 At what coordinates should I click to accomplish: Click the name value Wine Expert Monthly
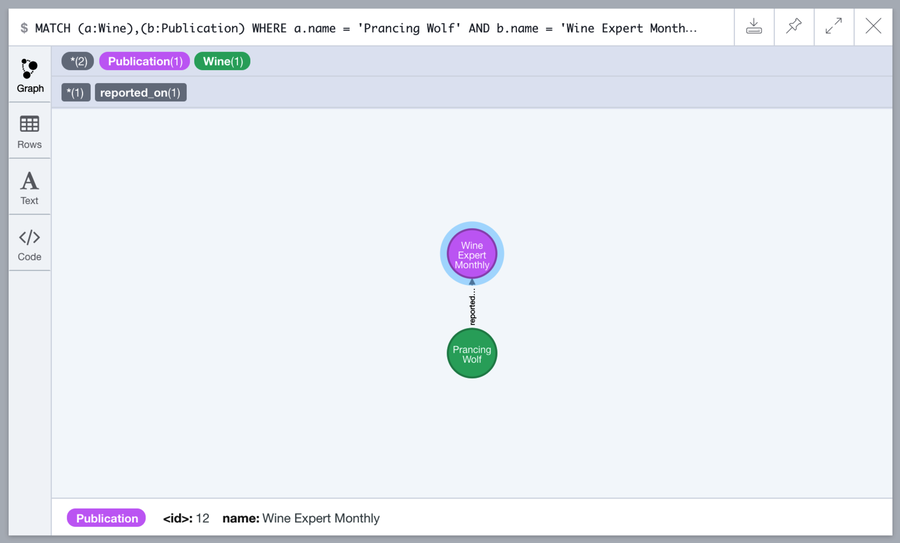pos(321,518)
